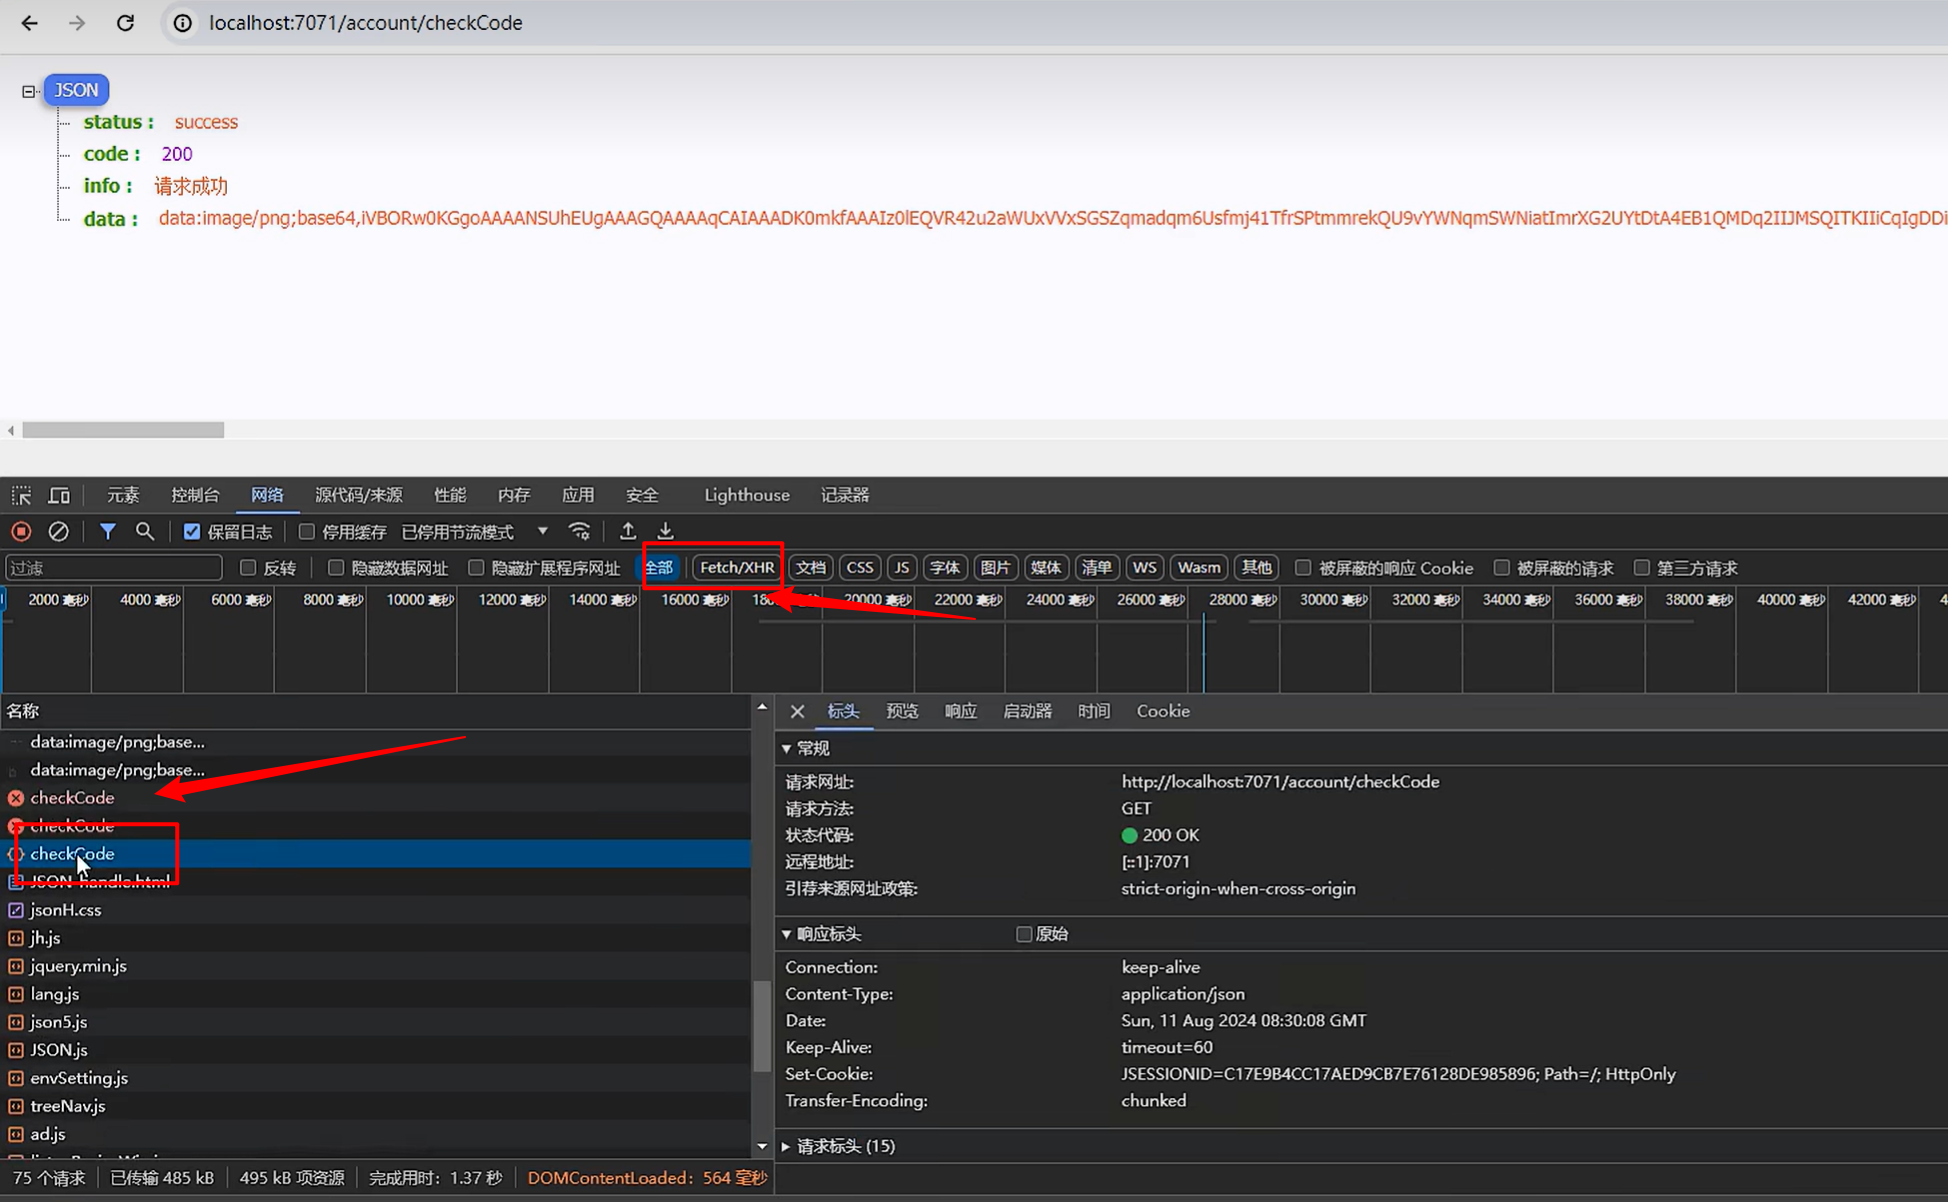Filter requests by Fetch/XHR

[737, 568]
